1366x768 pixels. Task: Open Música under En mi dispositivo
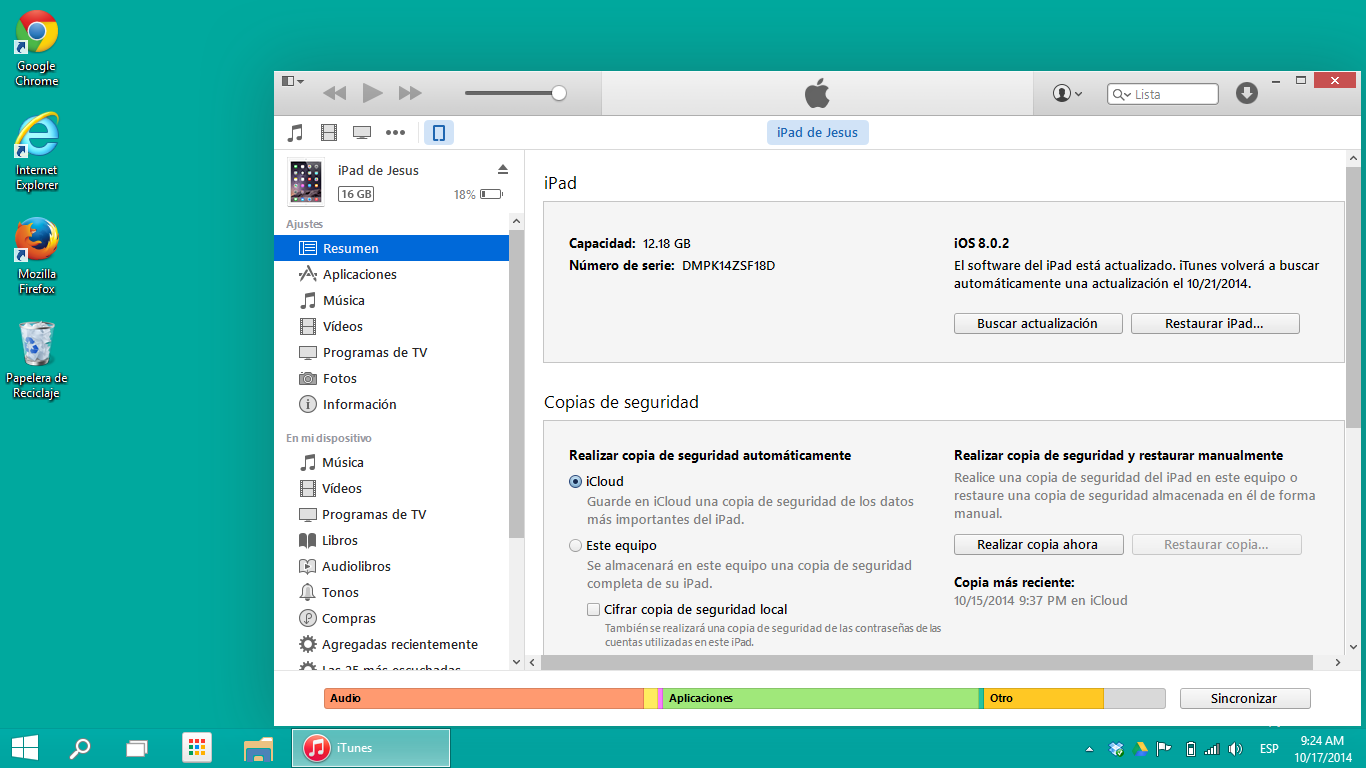391,462
